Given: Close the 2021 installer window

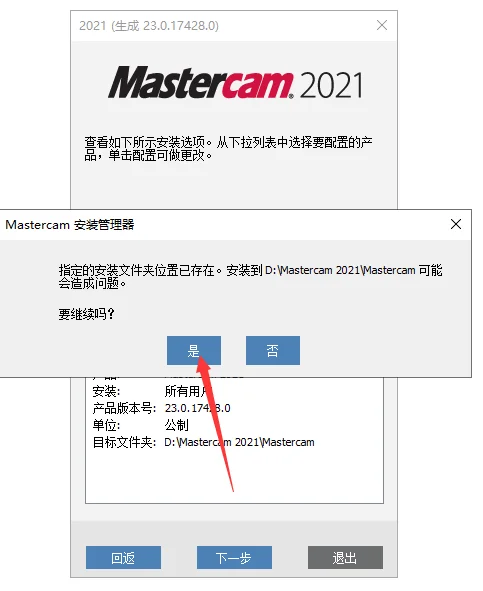Looking at the screenshot, I should click(x=382, y=25).
